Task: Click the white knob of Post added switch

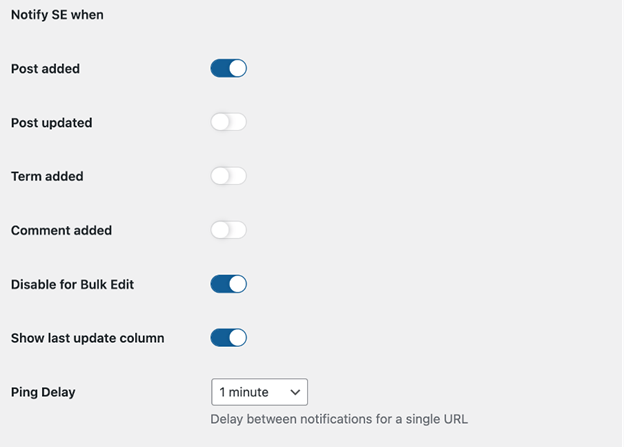Action: (237, 69)
